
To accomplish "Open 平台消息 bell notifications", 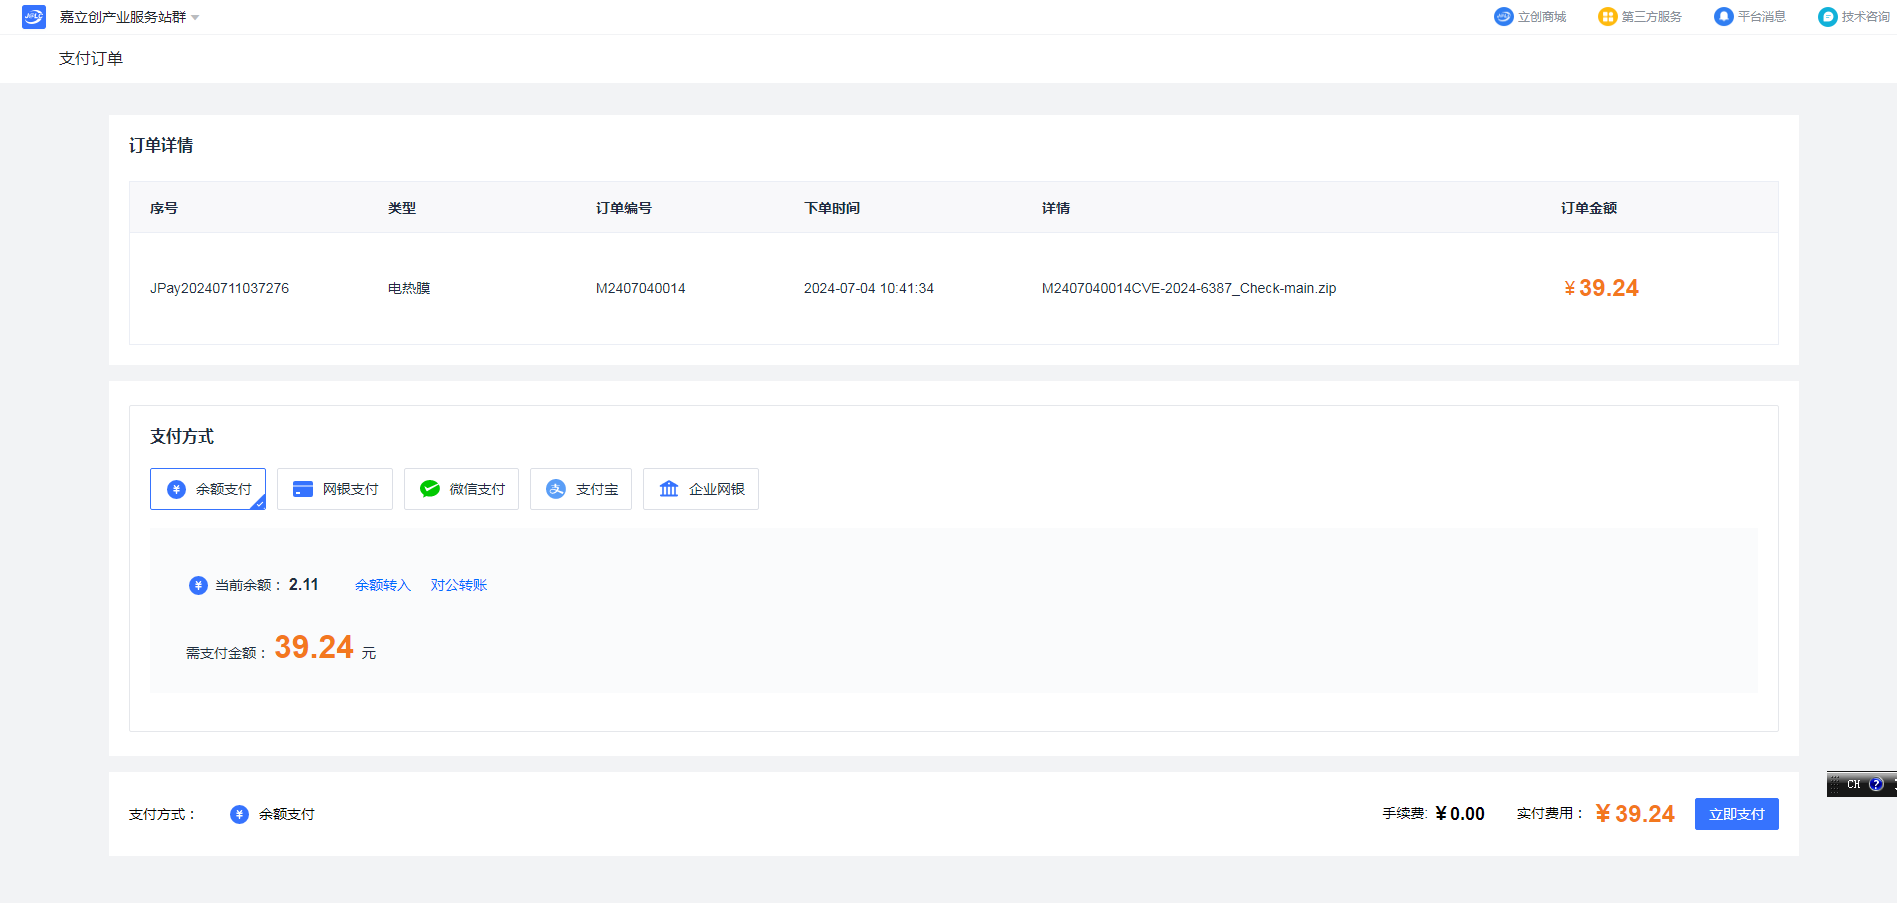I will (x=1723, y=17).
